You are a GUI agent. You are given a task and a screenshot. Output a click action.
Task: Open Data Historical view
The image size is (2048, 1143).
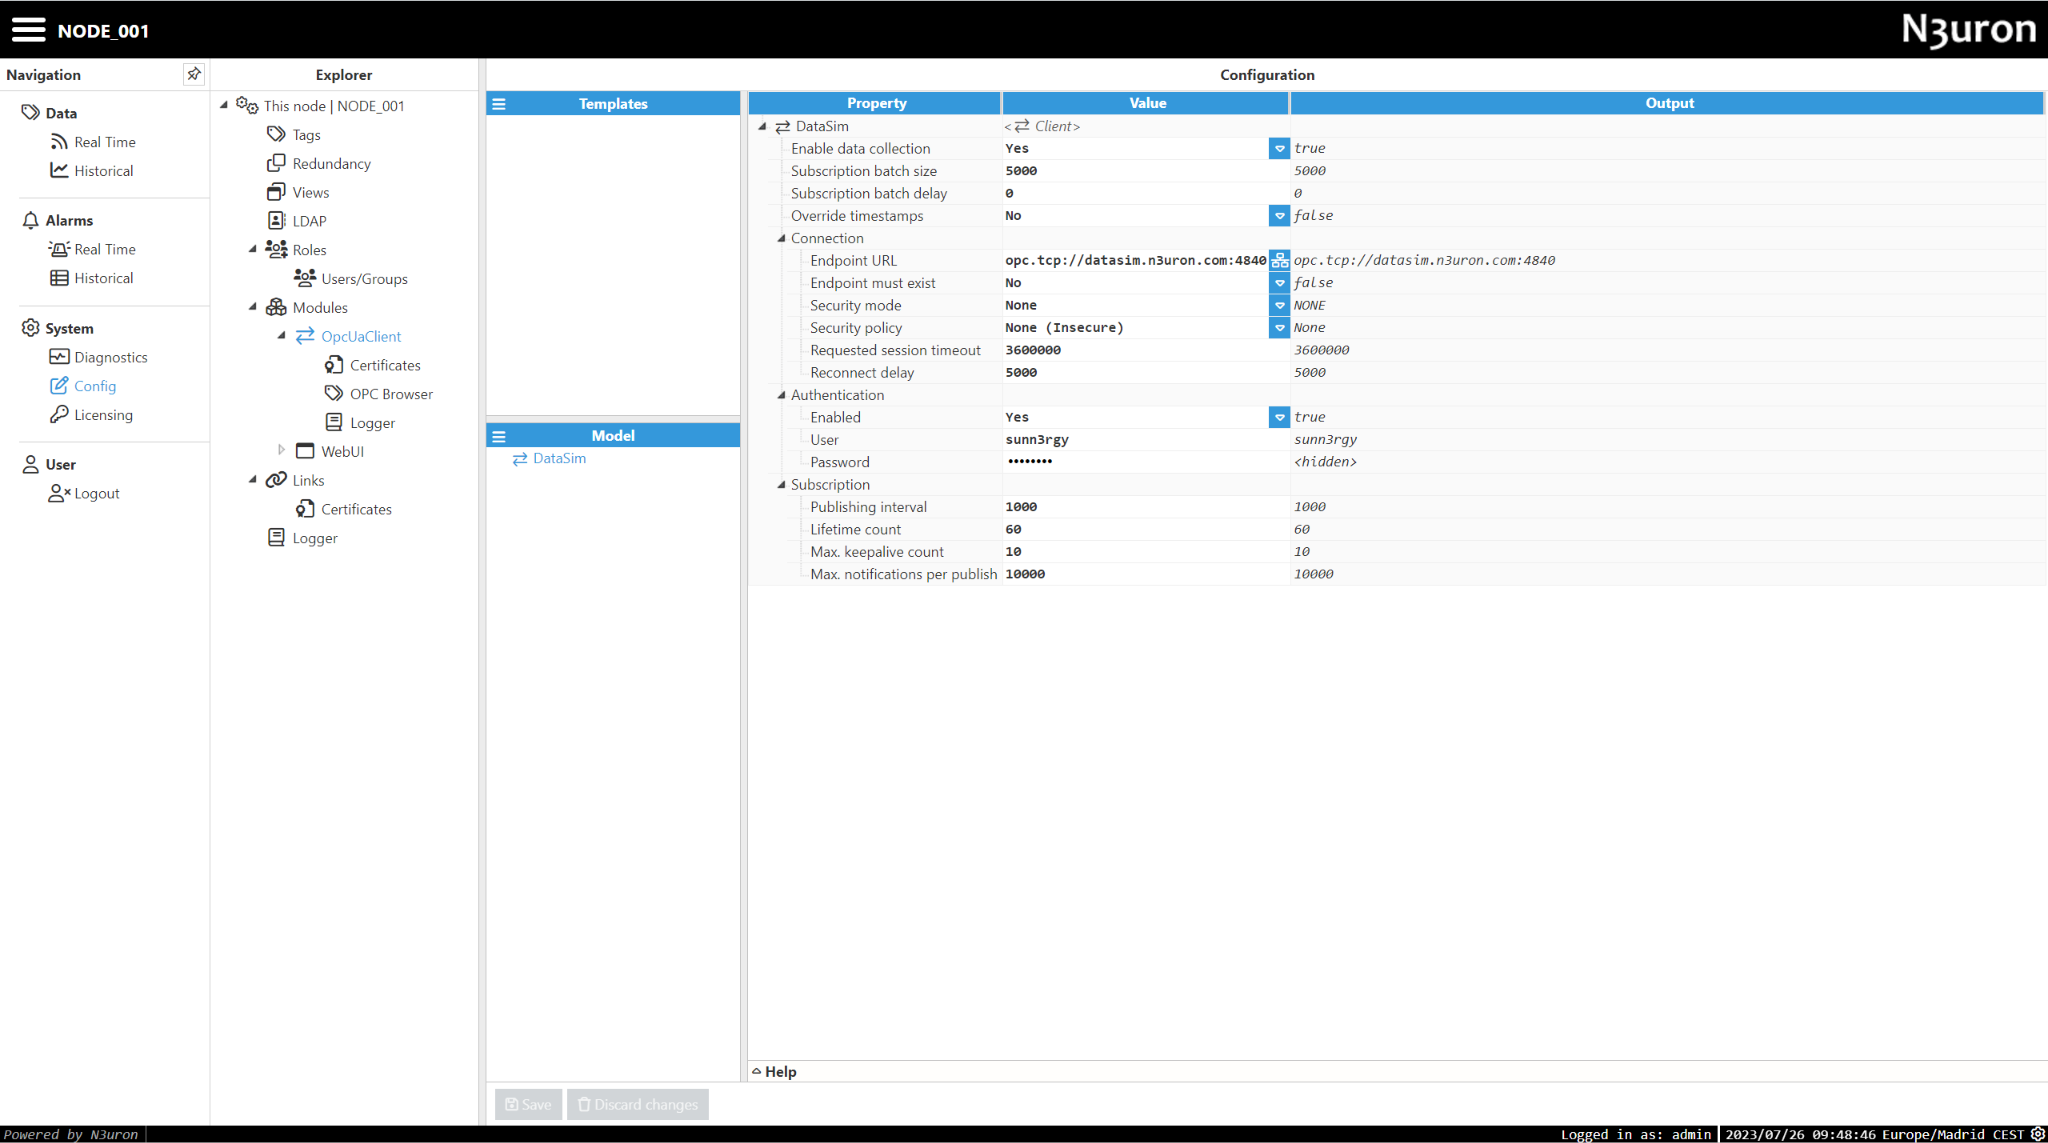coord(103,171)
